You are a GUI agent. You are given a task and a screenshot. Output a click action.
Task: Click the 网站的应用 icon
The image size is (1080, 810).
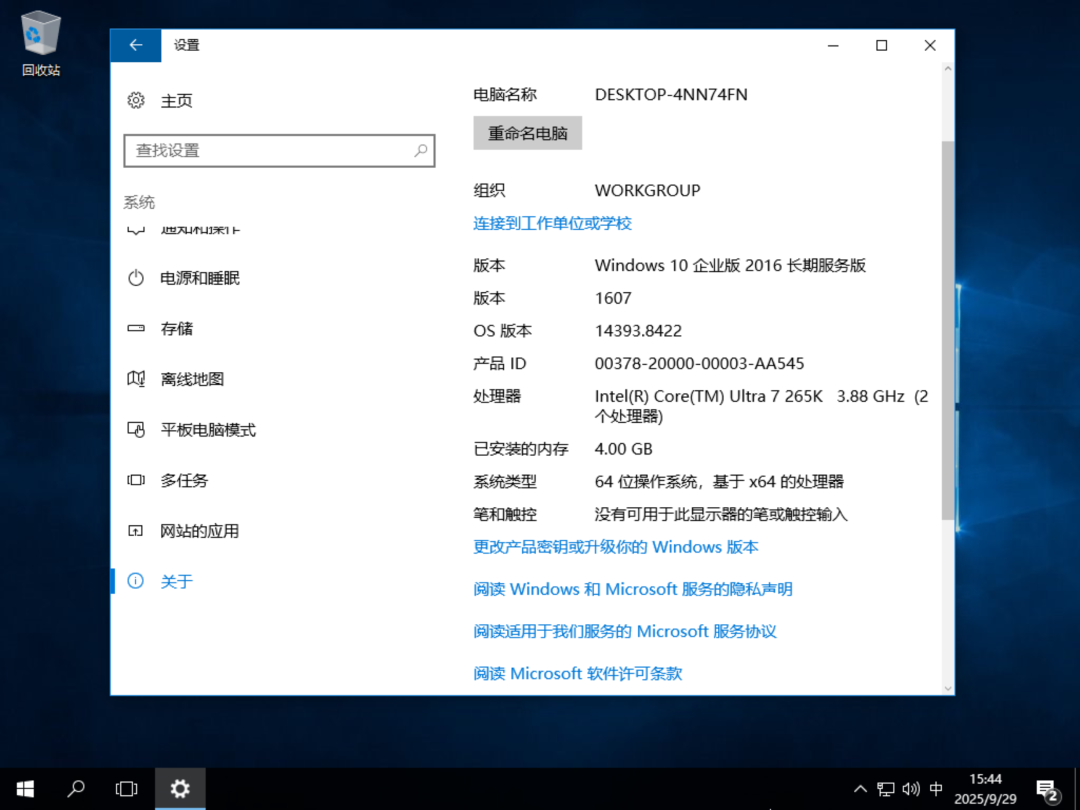136,531
